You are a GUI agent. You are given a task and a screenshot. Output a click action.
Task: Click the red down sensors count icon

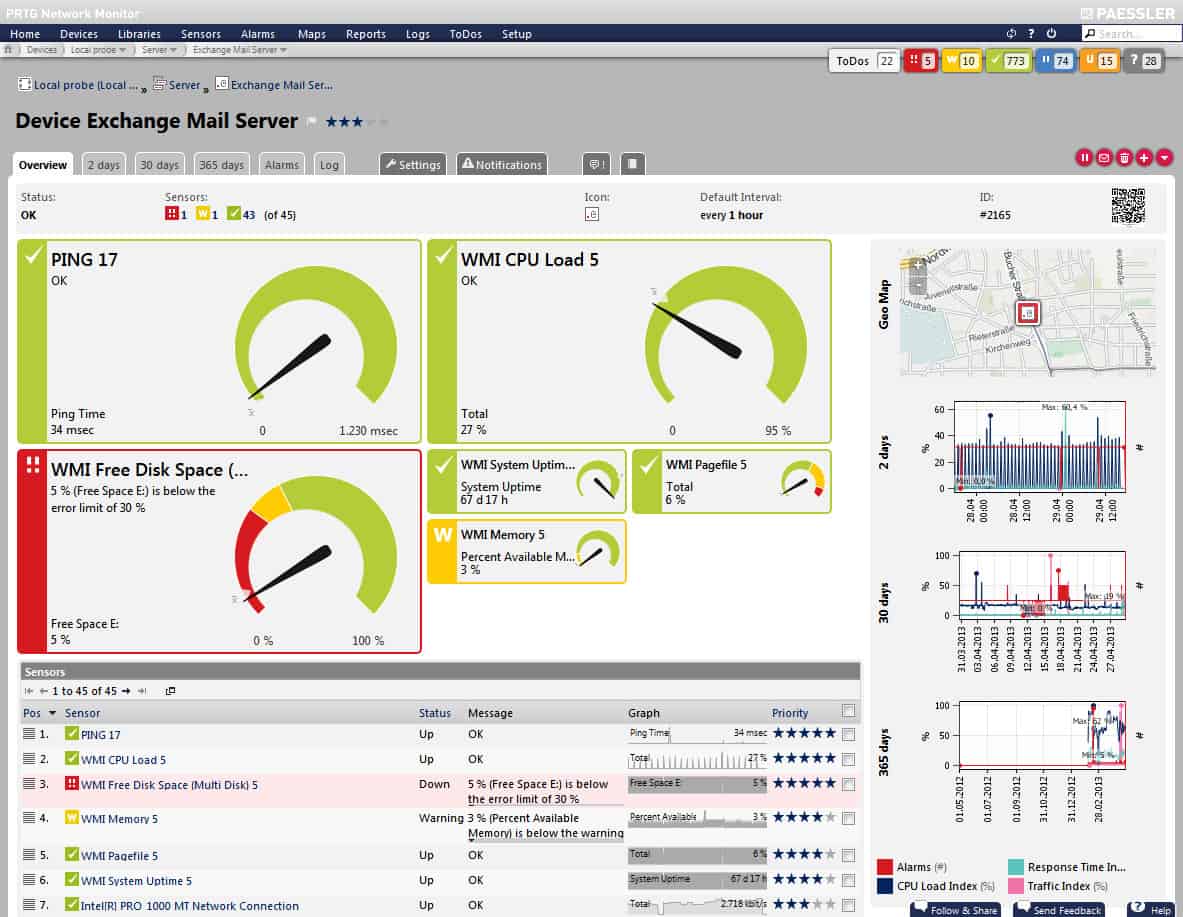pos(171,214)
